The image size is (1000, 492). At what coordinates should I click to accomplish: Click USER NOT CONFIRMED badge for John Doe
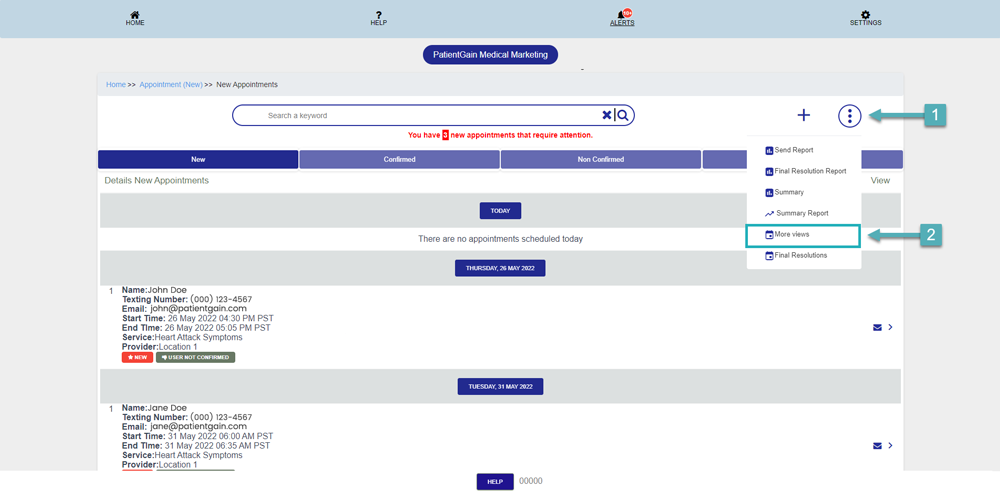(x=196, y=357)
